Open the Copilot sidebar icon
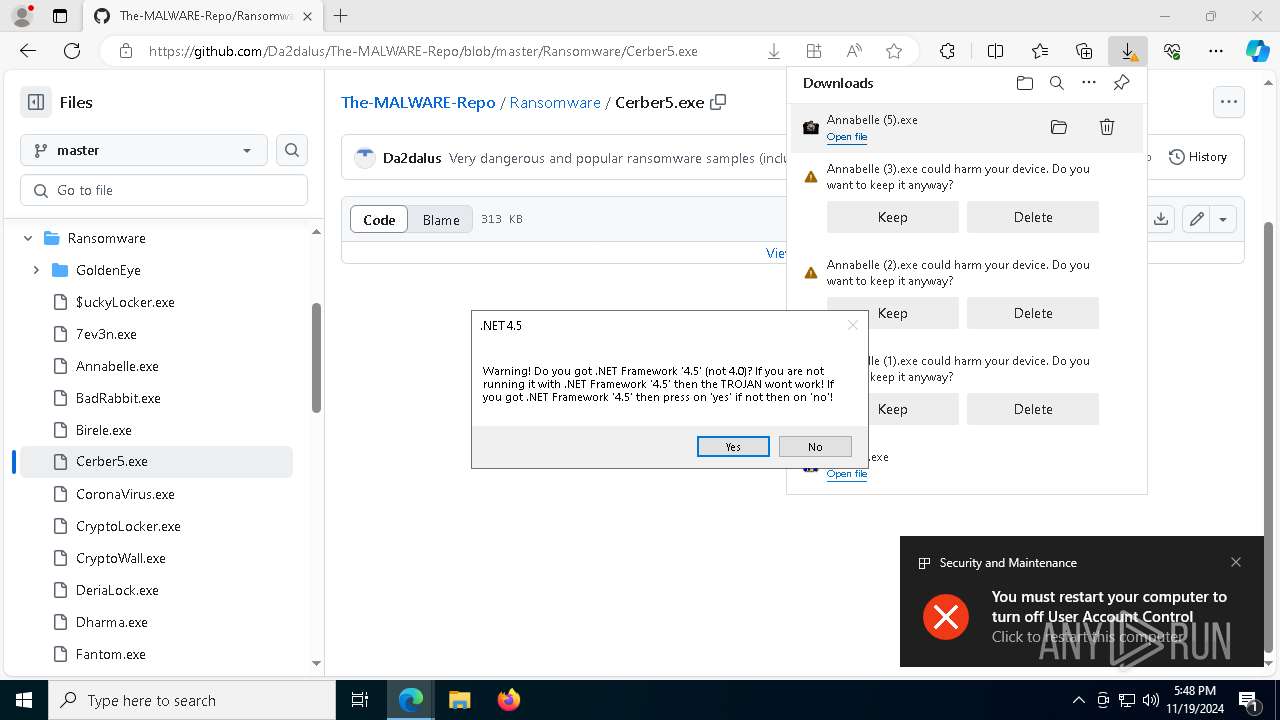Image resolution: width=1280 pixels, height=720 pixels. pyautogui.click(x=1257, y=51)
